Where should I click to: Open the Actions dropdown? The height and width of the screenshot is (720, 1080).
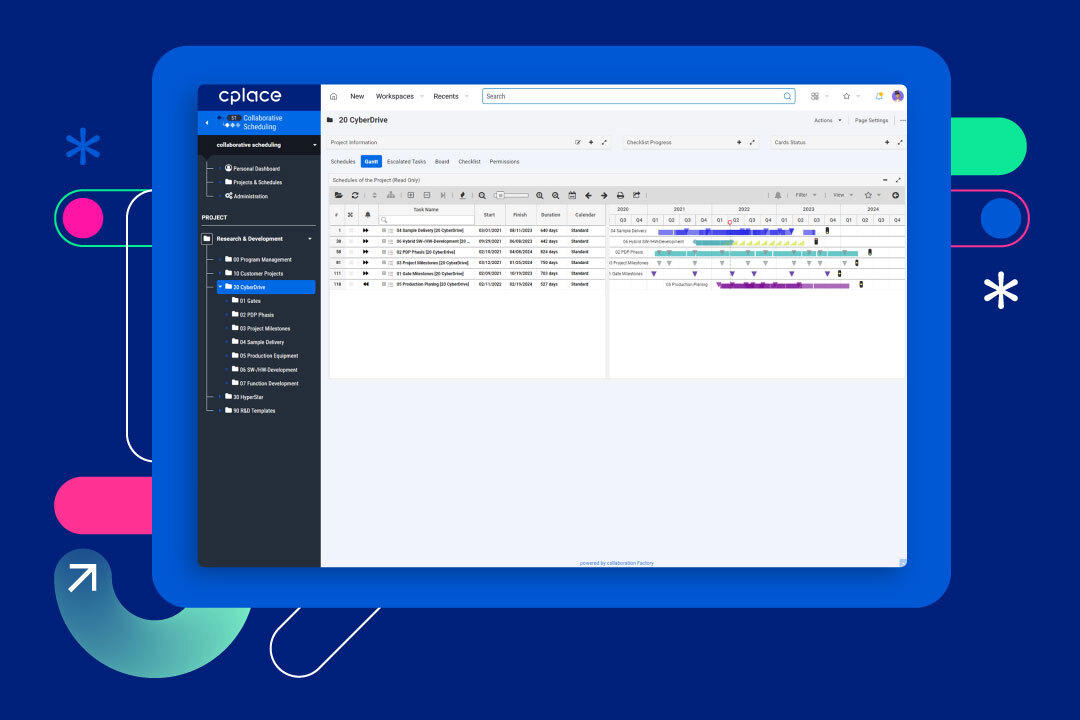[x=828, y=121]
